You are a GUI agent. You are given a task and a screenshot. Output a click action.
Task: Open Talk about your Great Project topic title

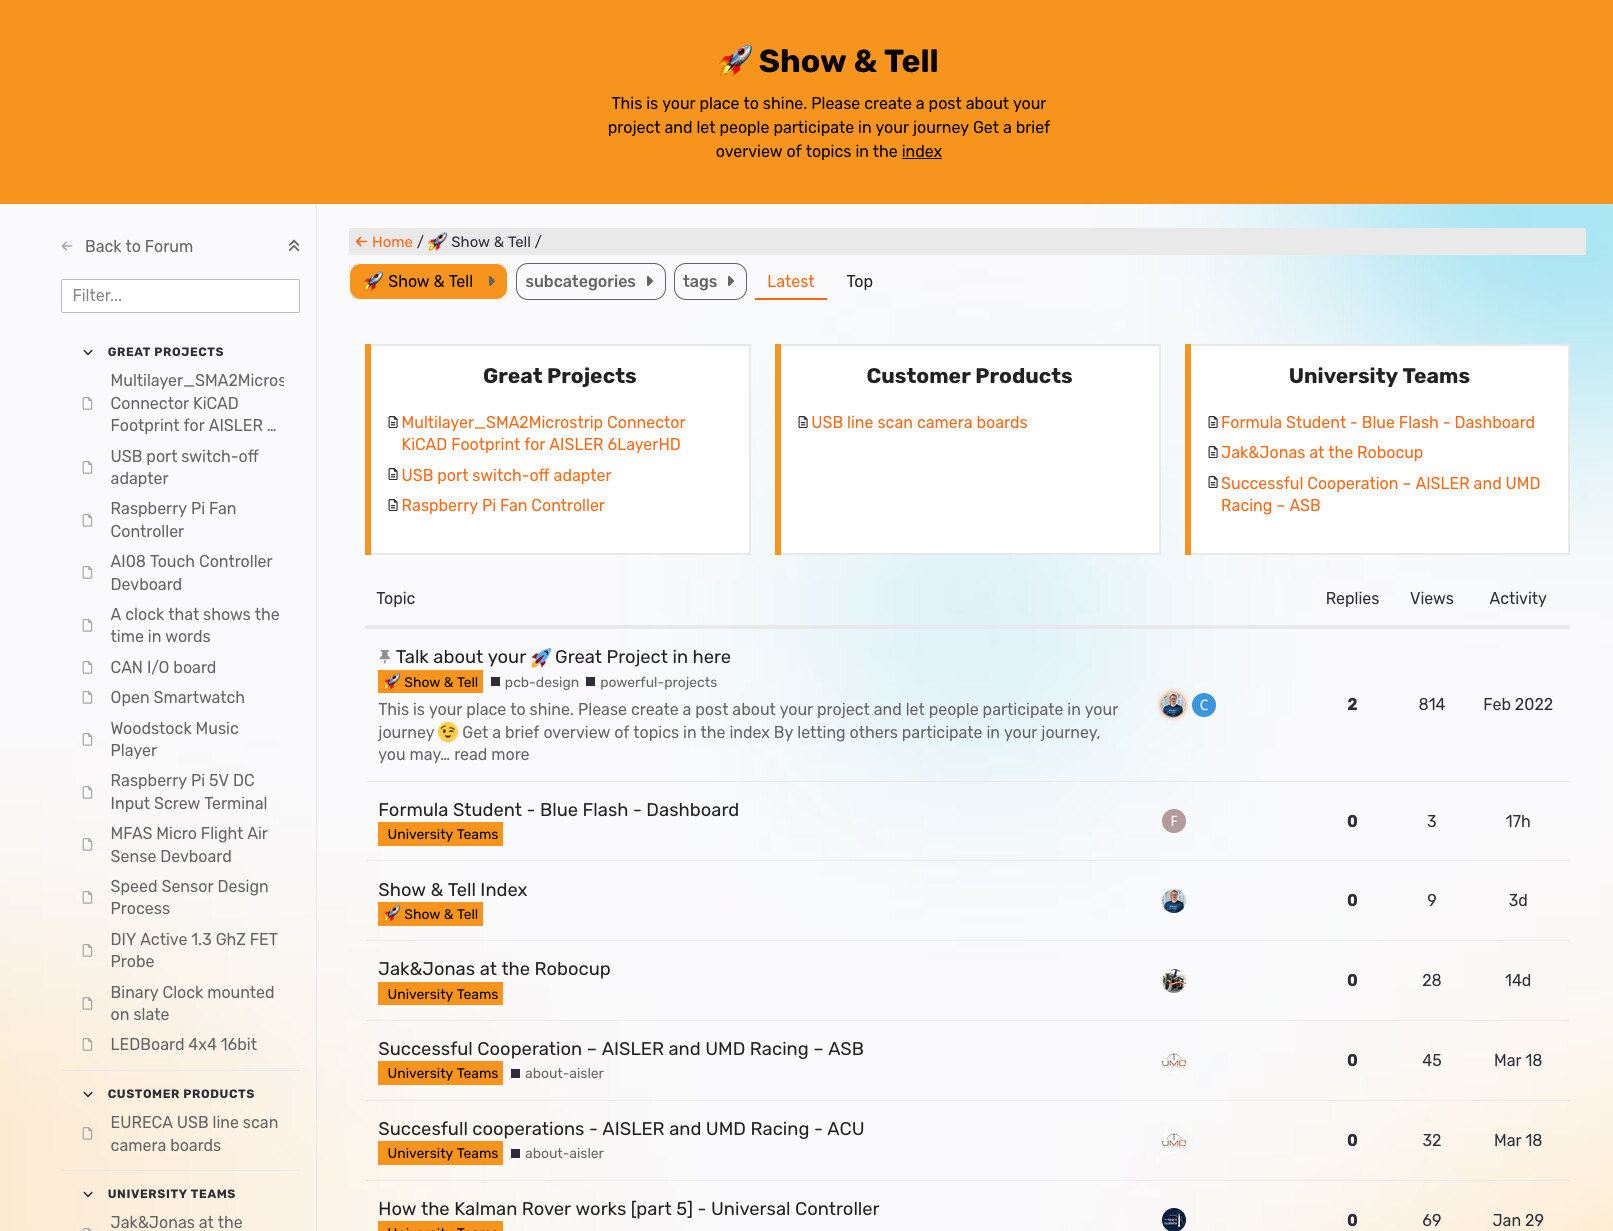point(563,656)
